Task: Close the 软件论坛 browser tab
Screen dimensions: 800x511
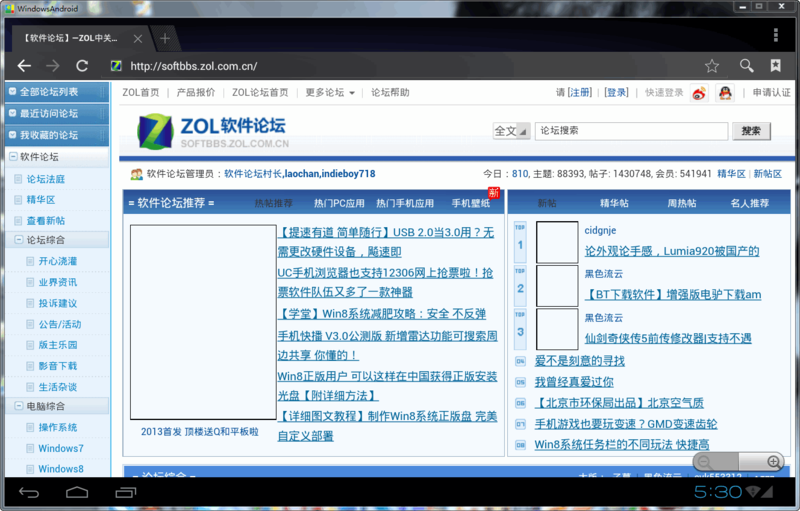Action: pos(138,38)
